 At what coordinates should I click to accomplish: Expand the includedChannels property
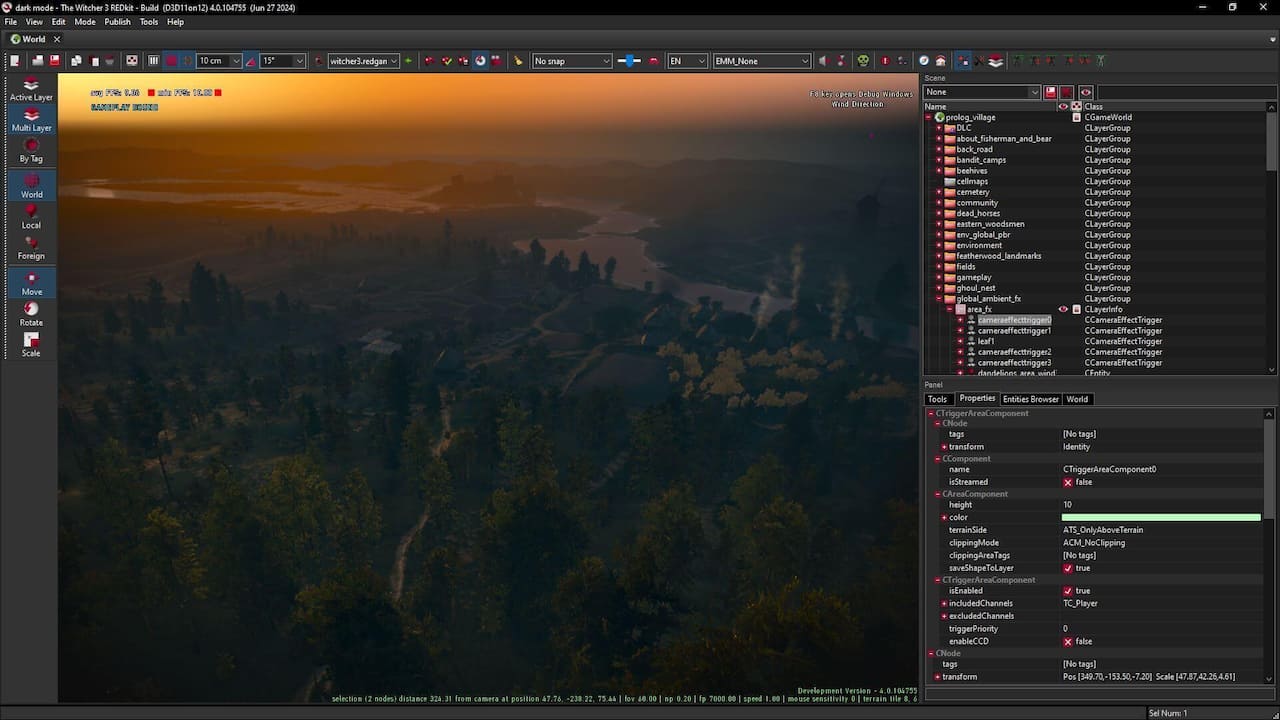[x=944, y=604]
